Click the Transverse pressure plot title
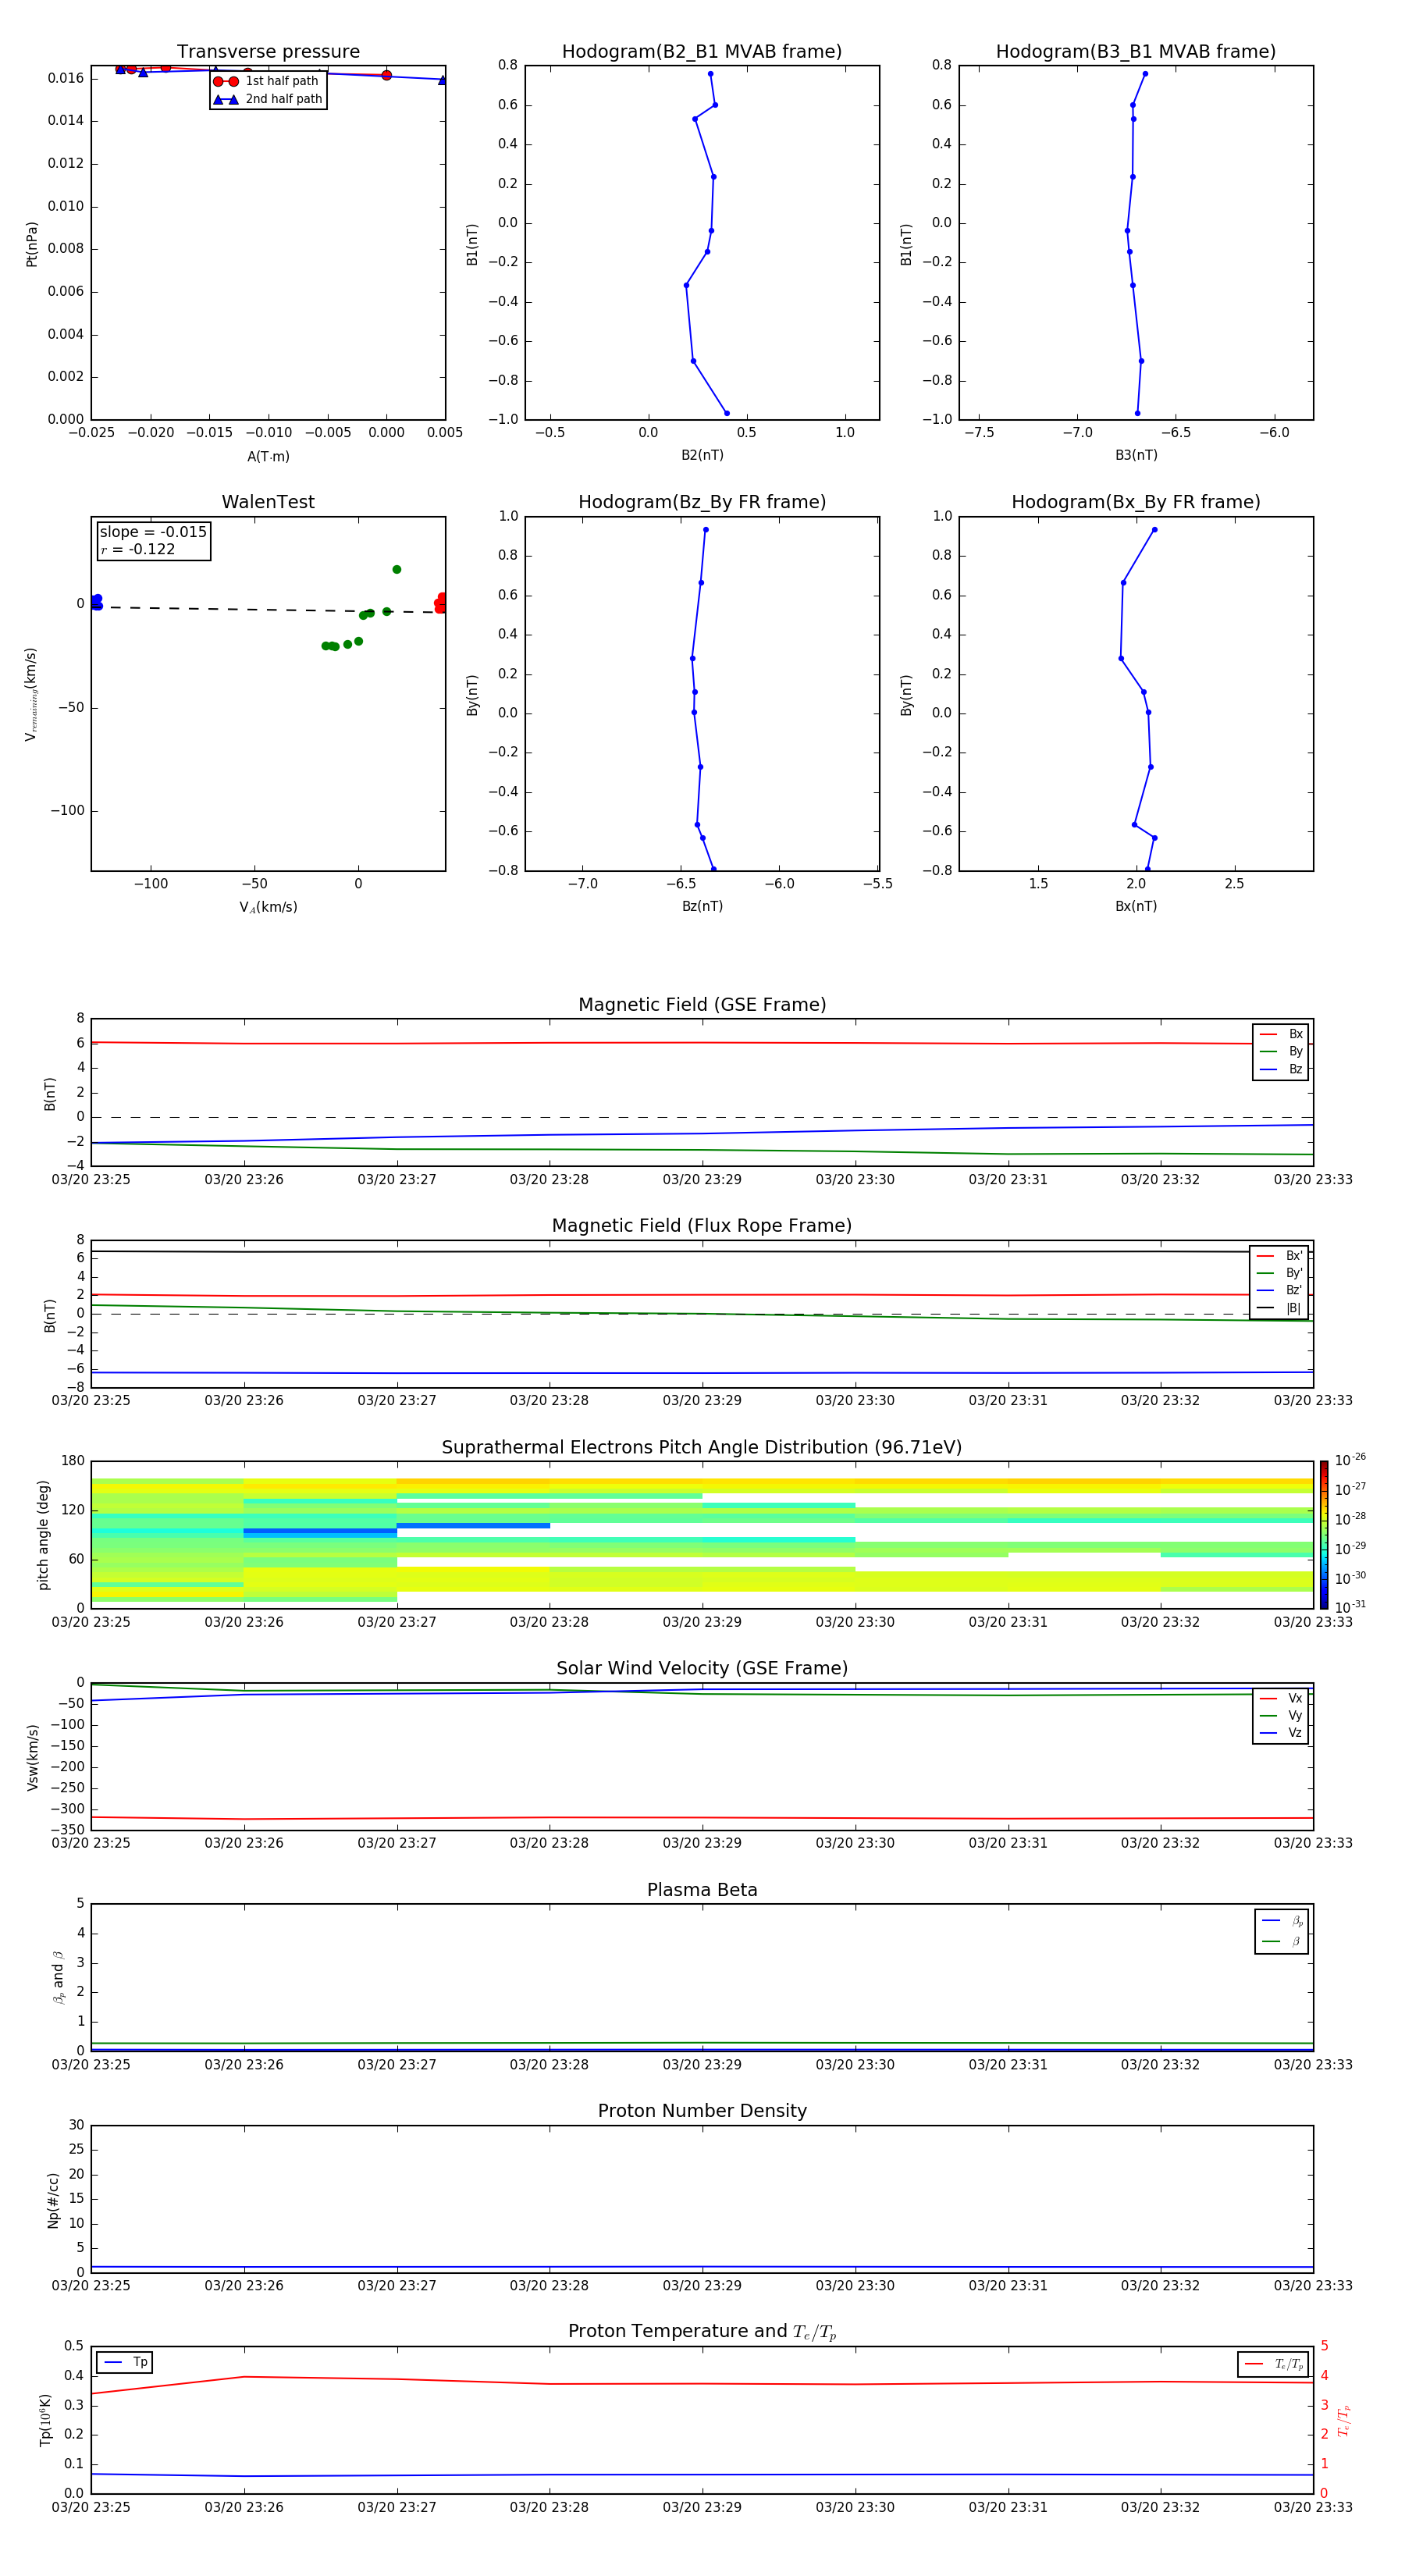1405x2576 pixels. click(x=268, y=52)
